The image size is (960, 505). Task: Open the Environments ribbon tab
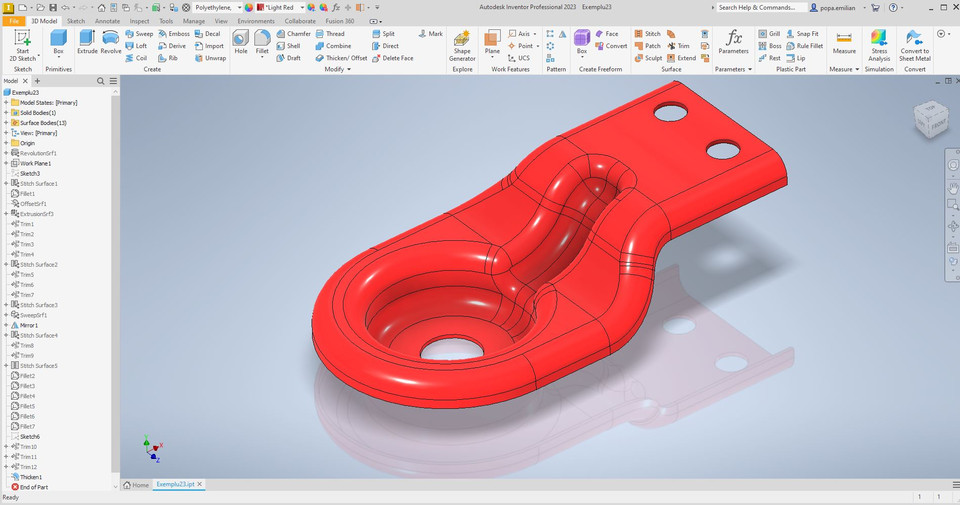(256, 21)
